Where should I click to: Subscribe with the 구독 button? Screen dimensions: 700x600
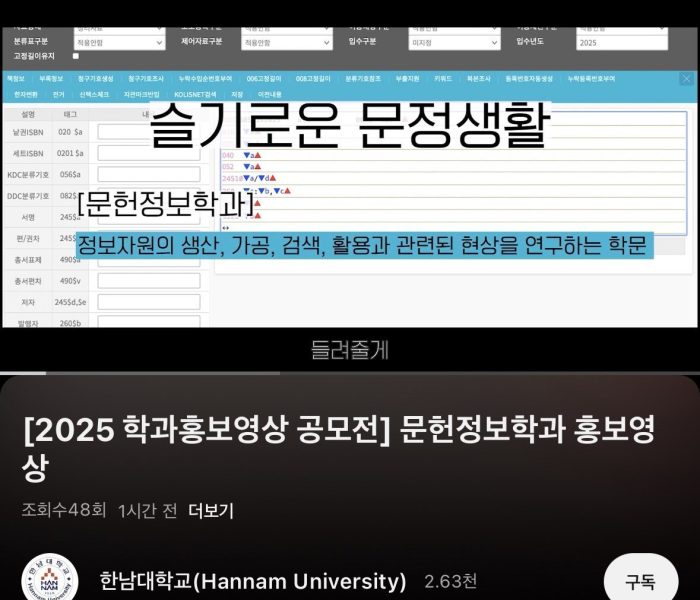(641, 579)
